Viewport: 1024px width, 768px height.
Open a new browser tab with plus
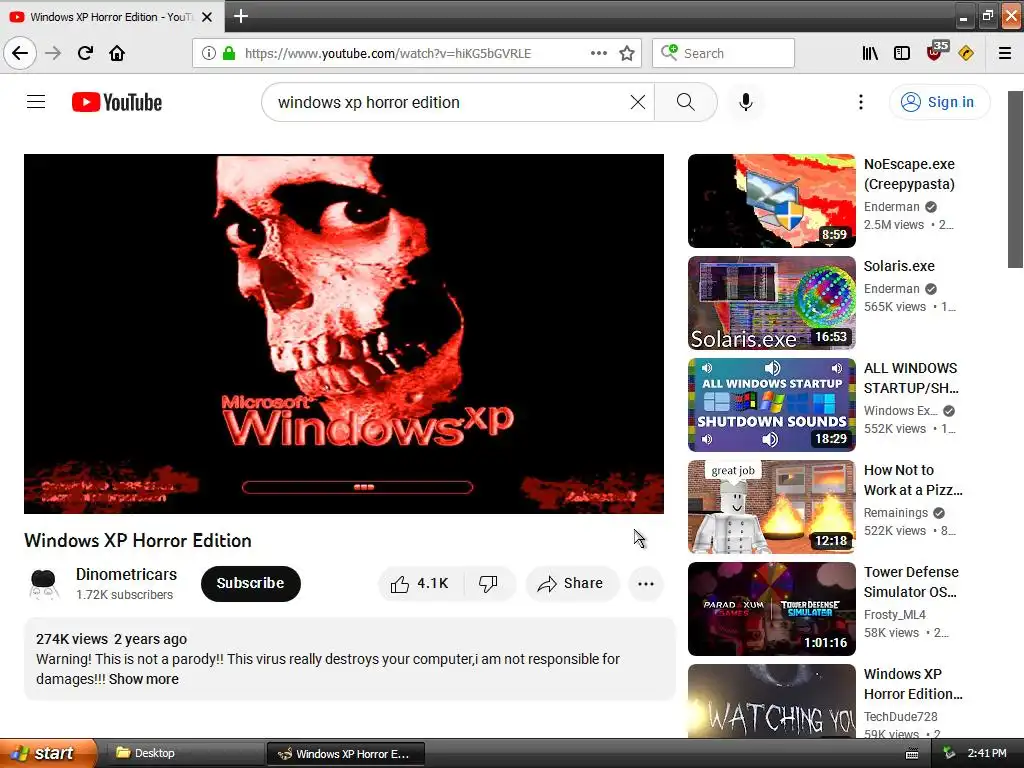coord(240,16)
